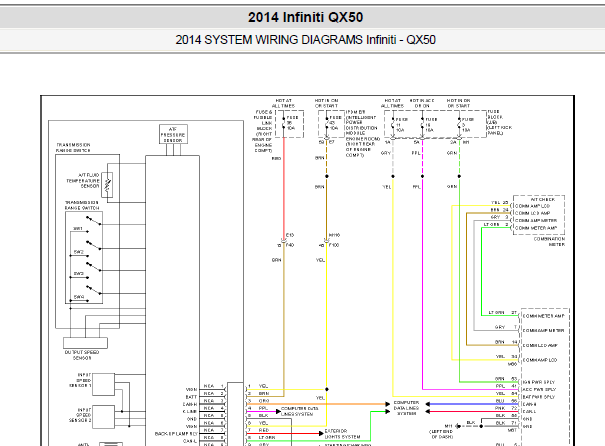Image resolution: width=605 pixels, height=446 pixels.
Task: Click the A/T CHECK label
Action: 542,199
